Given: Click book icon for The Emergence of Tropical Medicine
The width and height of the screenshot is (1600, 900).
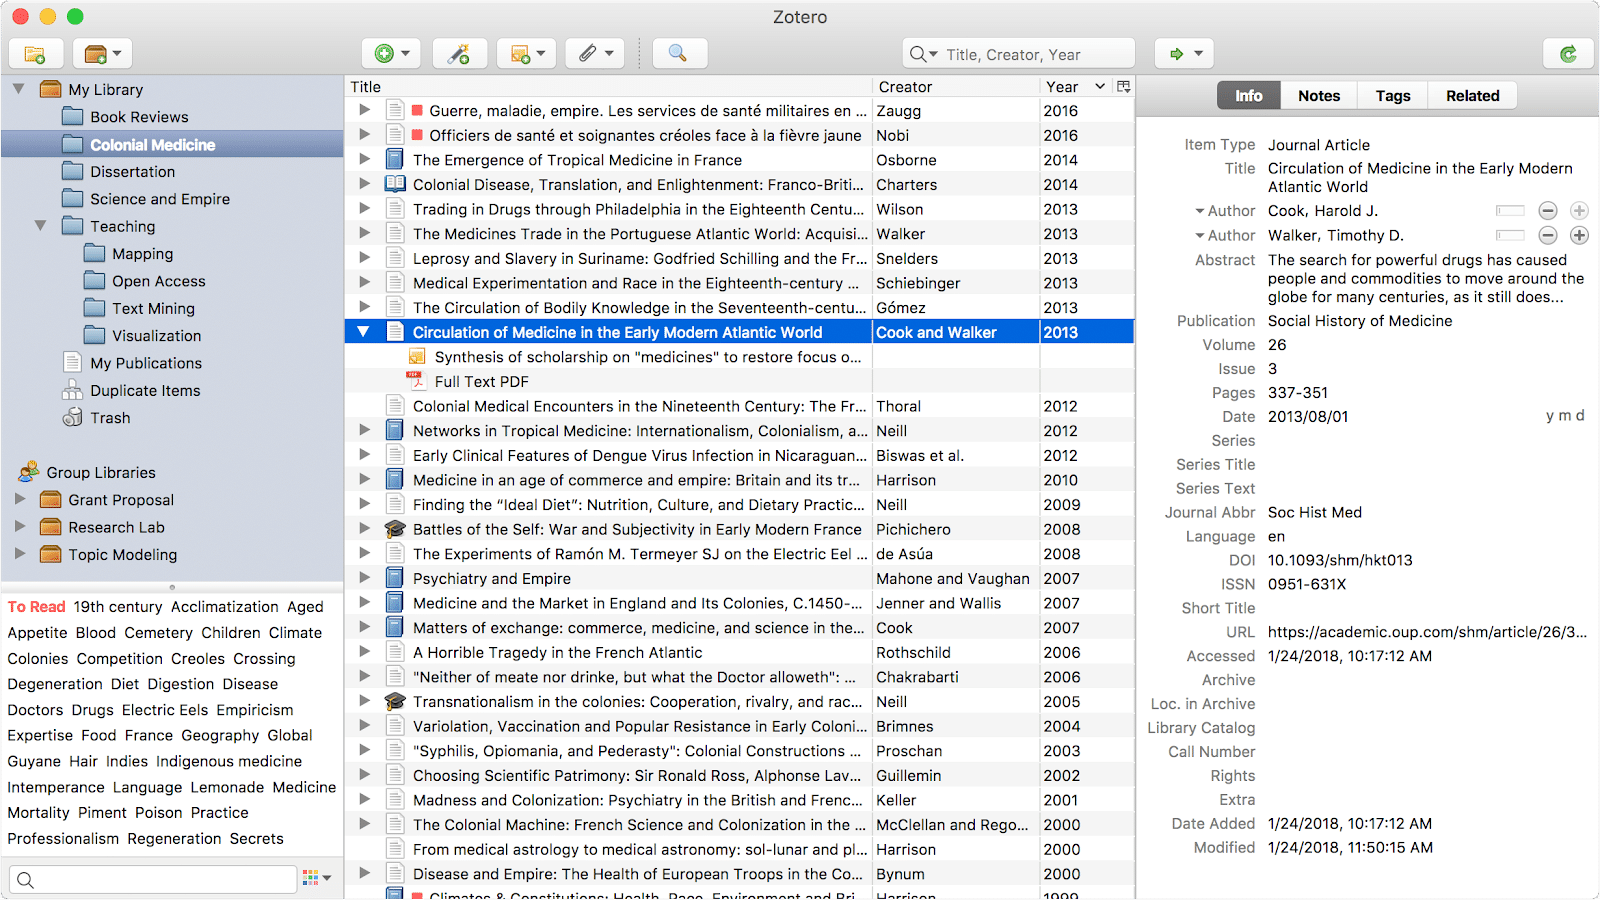Looking at the screenshot, I should point(395,160).
